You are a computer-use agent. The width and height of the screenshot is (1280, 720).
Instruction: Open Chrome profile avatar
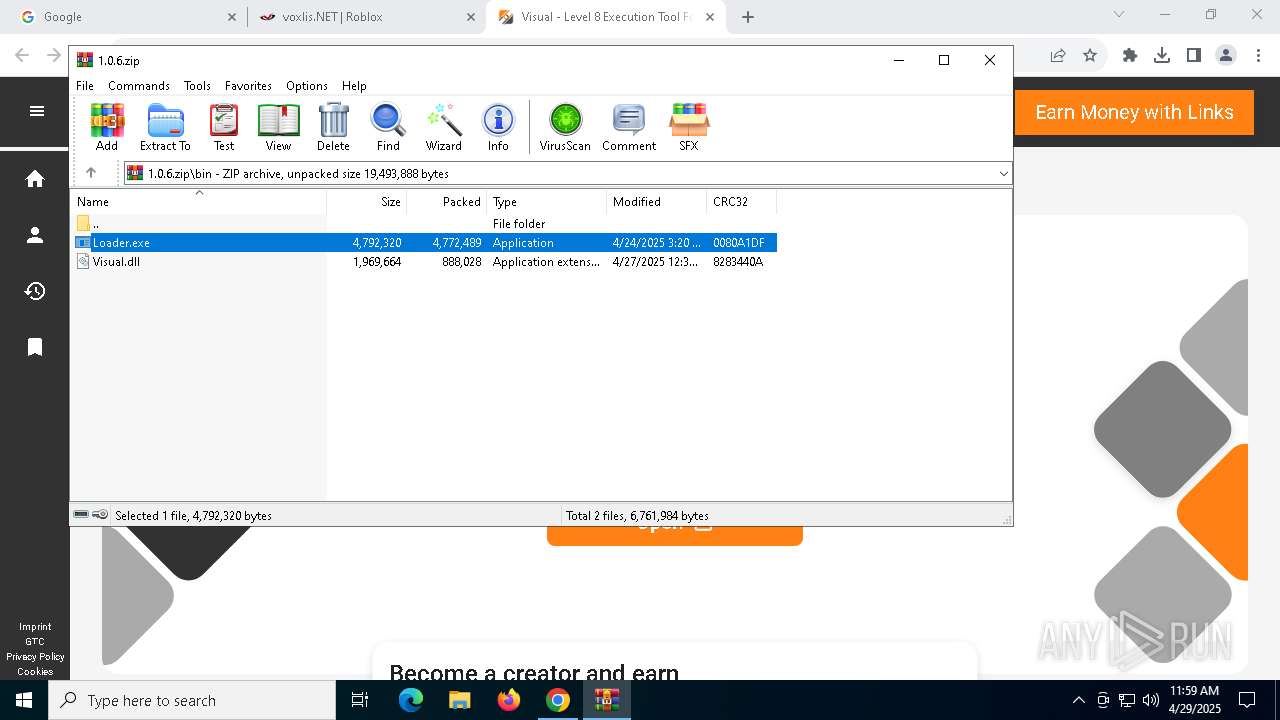tap(1226, 56)
